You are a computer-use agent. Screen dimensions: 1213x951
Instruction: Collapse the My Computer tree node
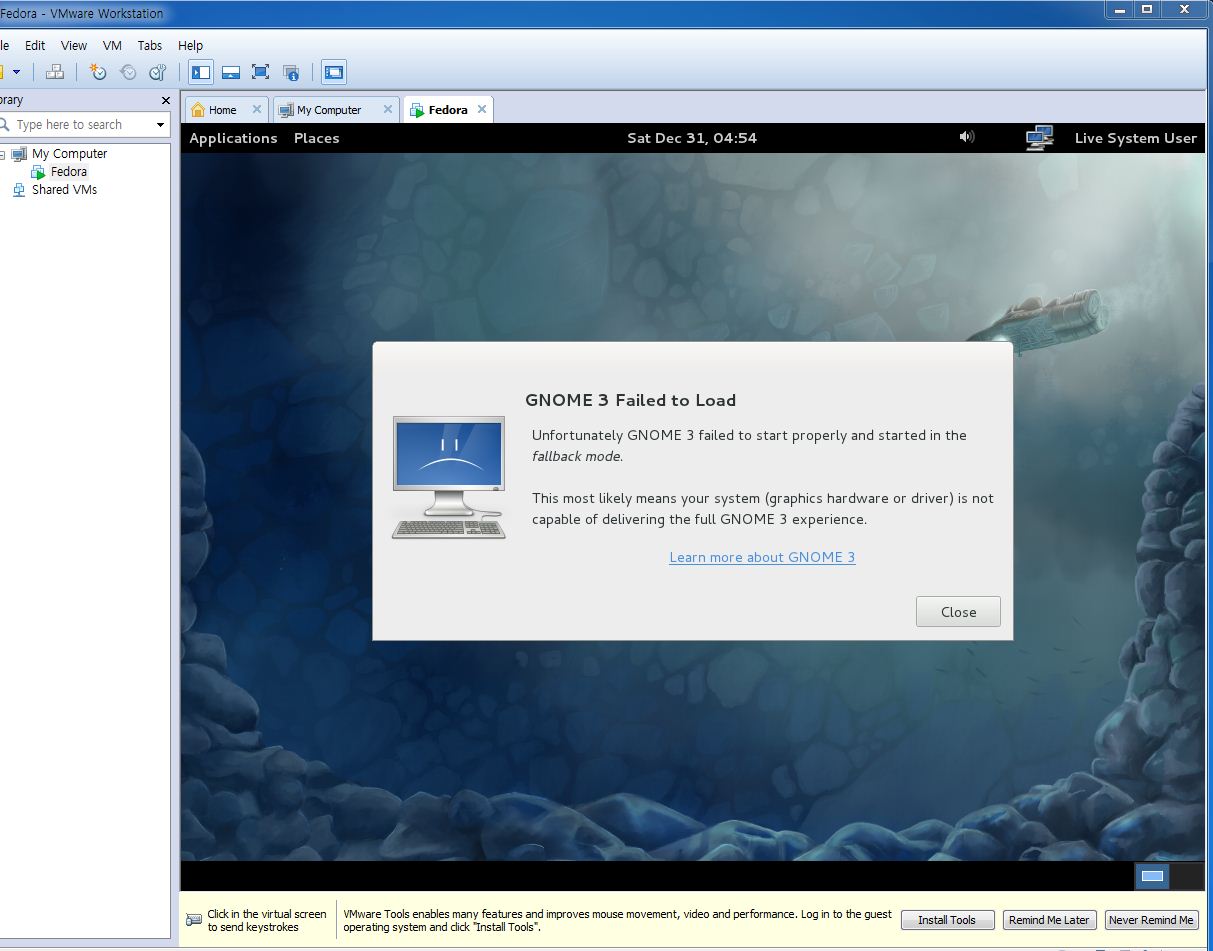pos(2,154)
